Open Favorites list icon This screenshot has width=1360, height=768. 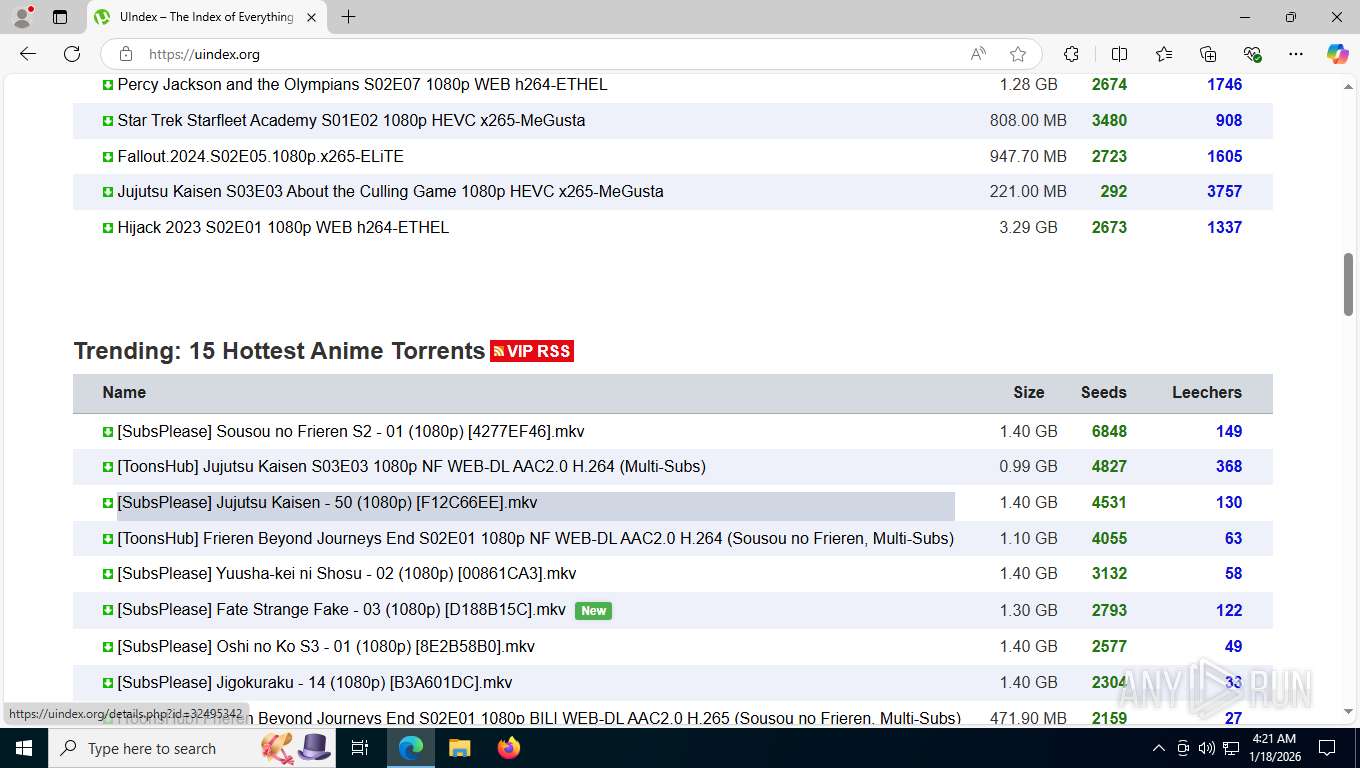coord(1164,54)
